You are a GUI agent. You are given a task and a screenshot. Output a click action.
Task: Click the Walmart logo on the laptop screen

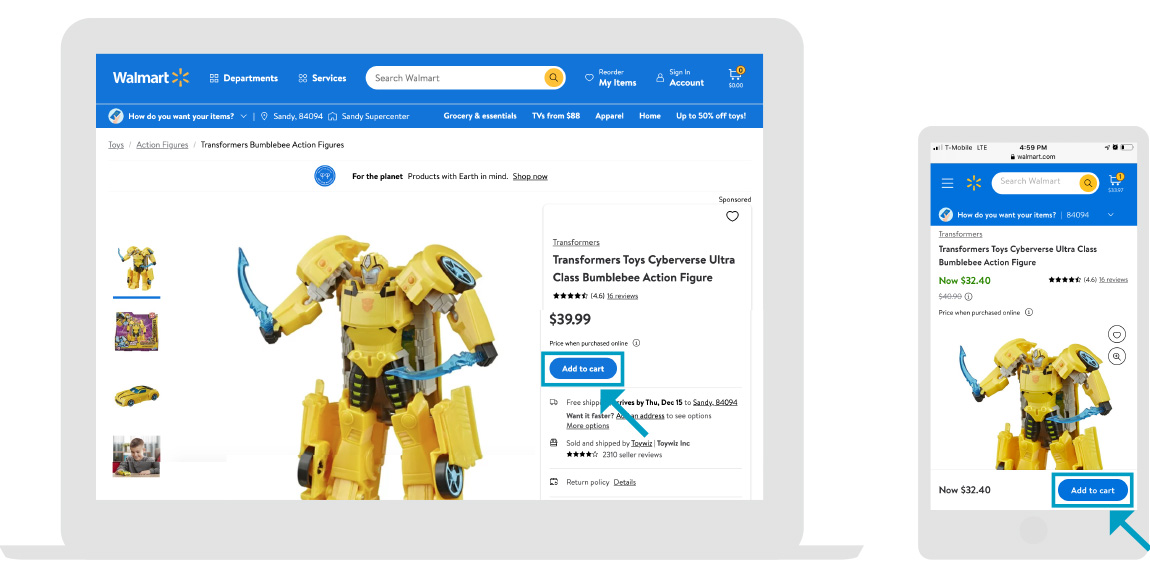pos(150,78)
